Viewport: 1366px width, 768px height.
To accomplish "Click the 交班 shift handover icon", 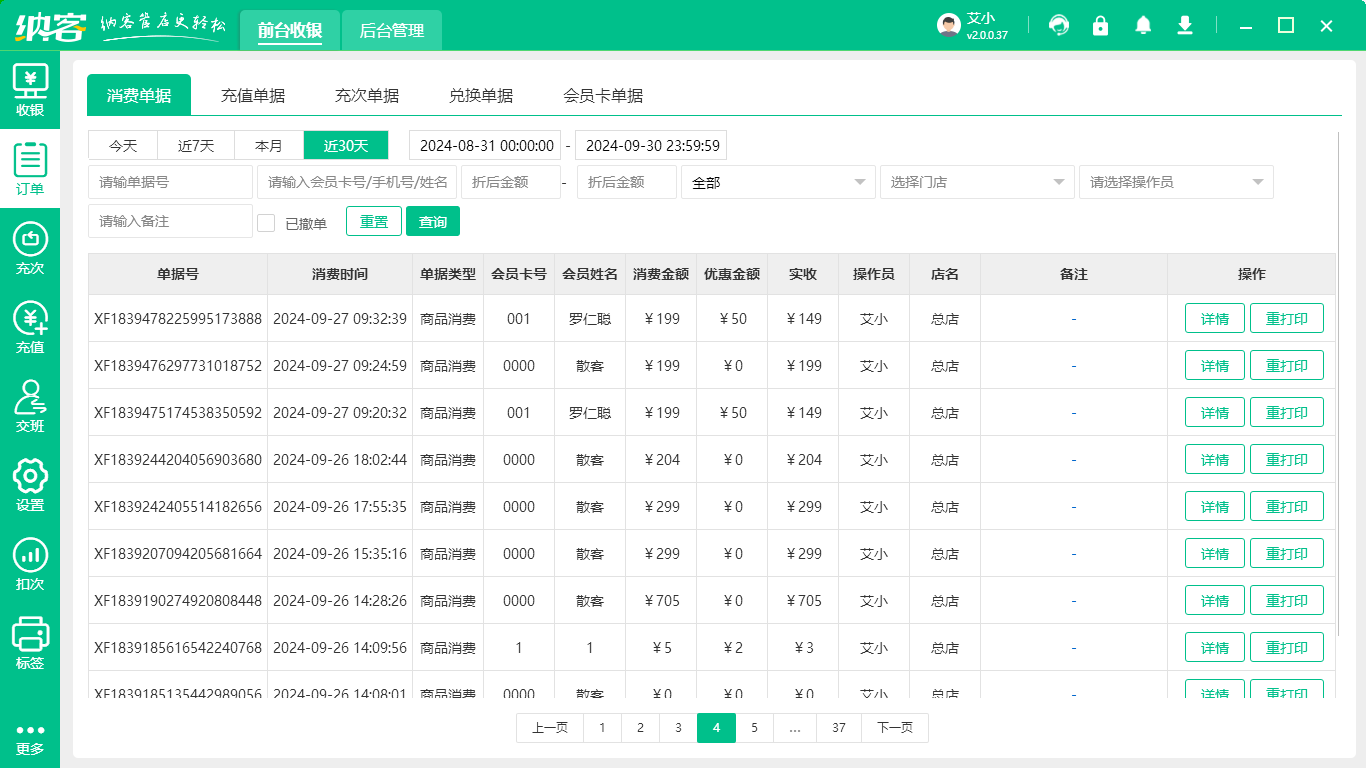I will (30, 408).
